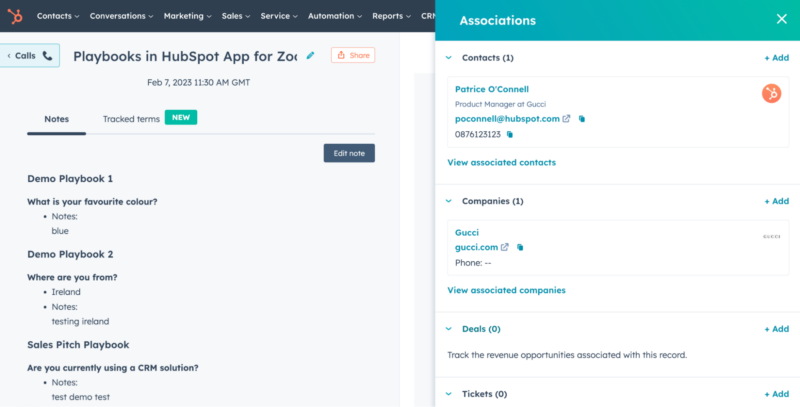Open the Sales menu
The image size is (800, 407).
236,16
